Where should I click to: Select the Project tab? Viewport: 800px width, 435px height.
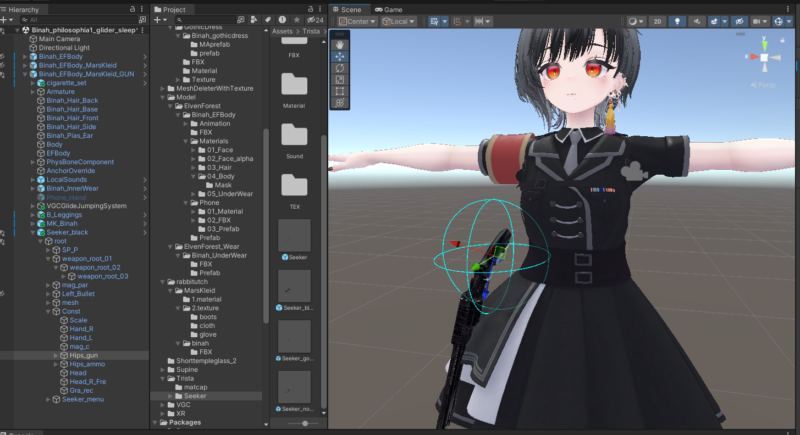pos(170,9)
